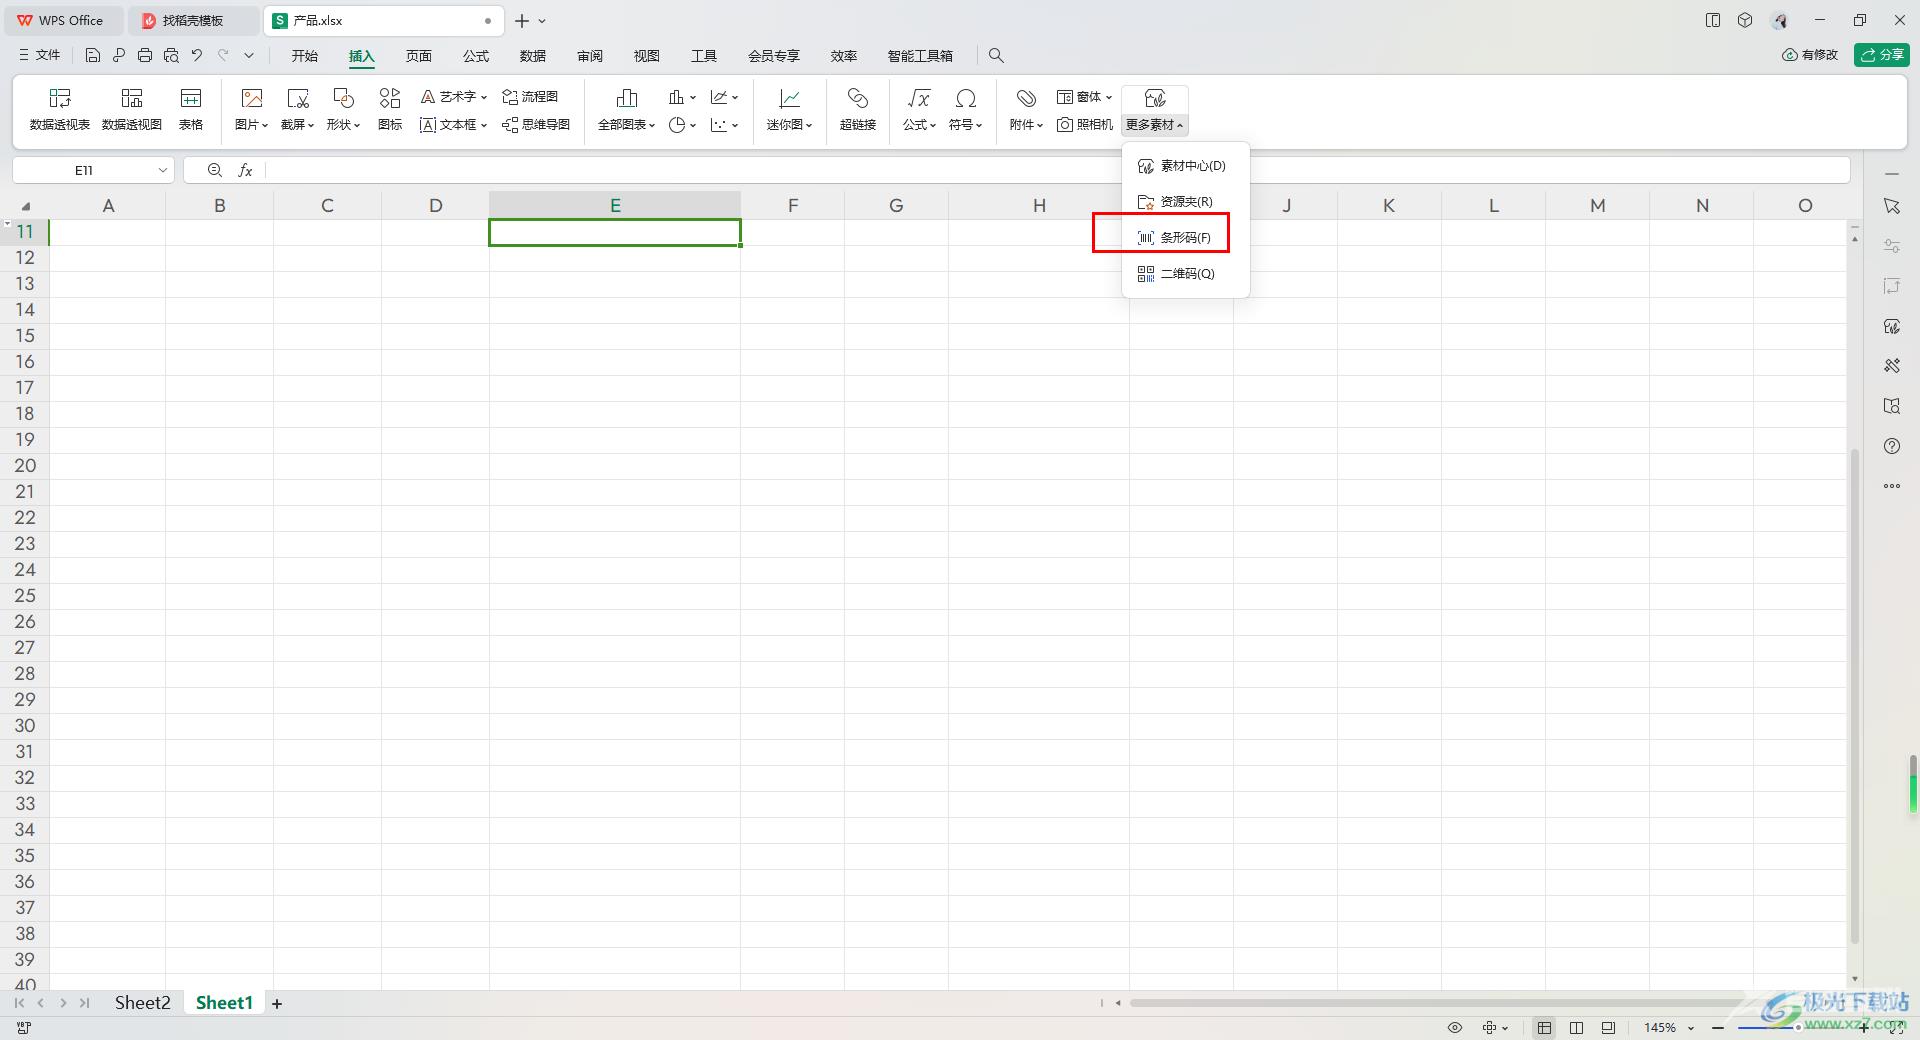Undo the last action
Image resolution: width=1920 pixels, height=1040 pixels.
197,56
